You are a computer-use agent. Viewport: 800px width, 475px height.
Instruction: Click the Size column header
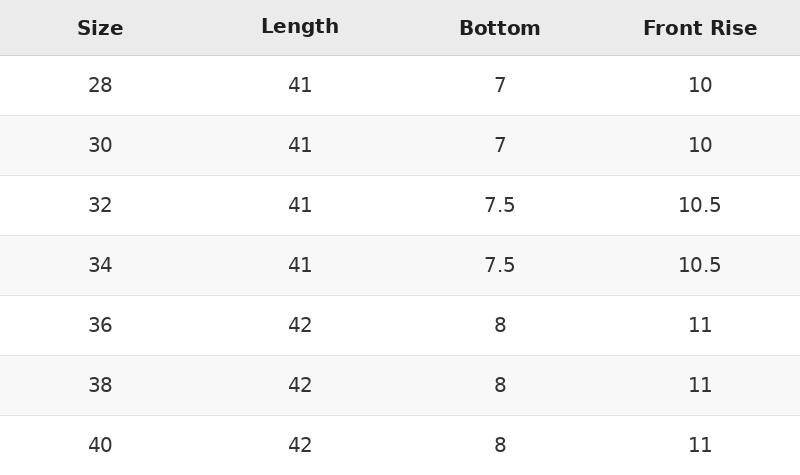point(100,28)
